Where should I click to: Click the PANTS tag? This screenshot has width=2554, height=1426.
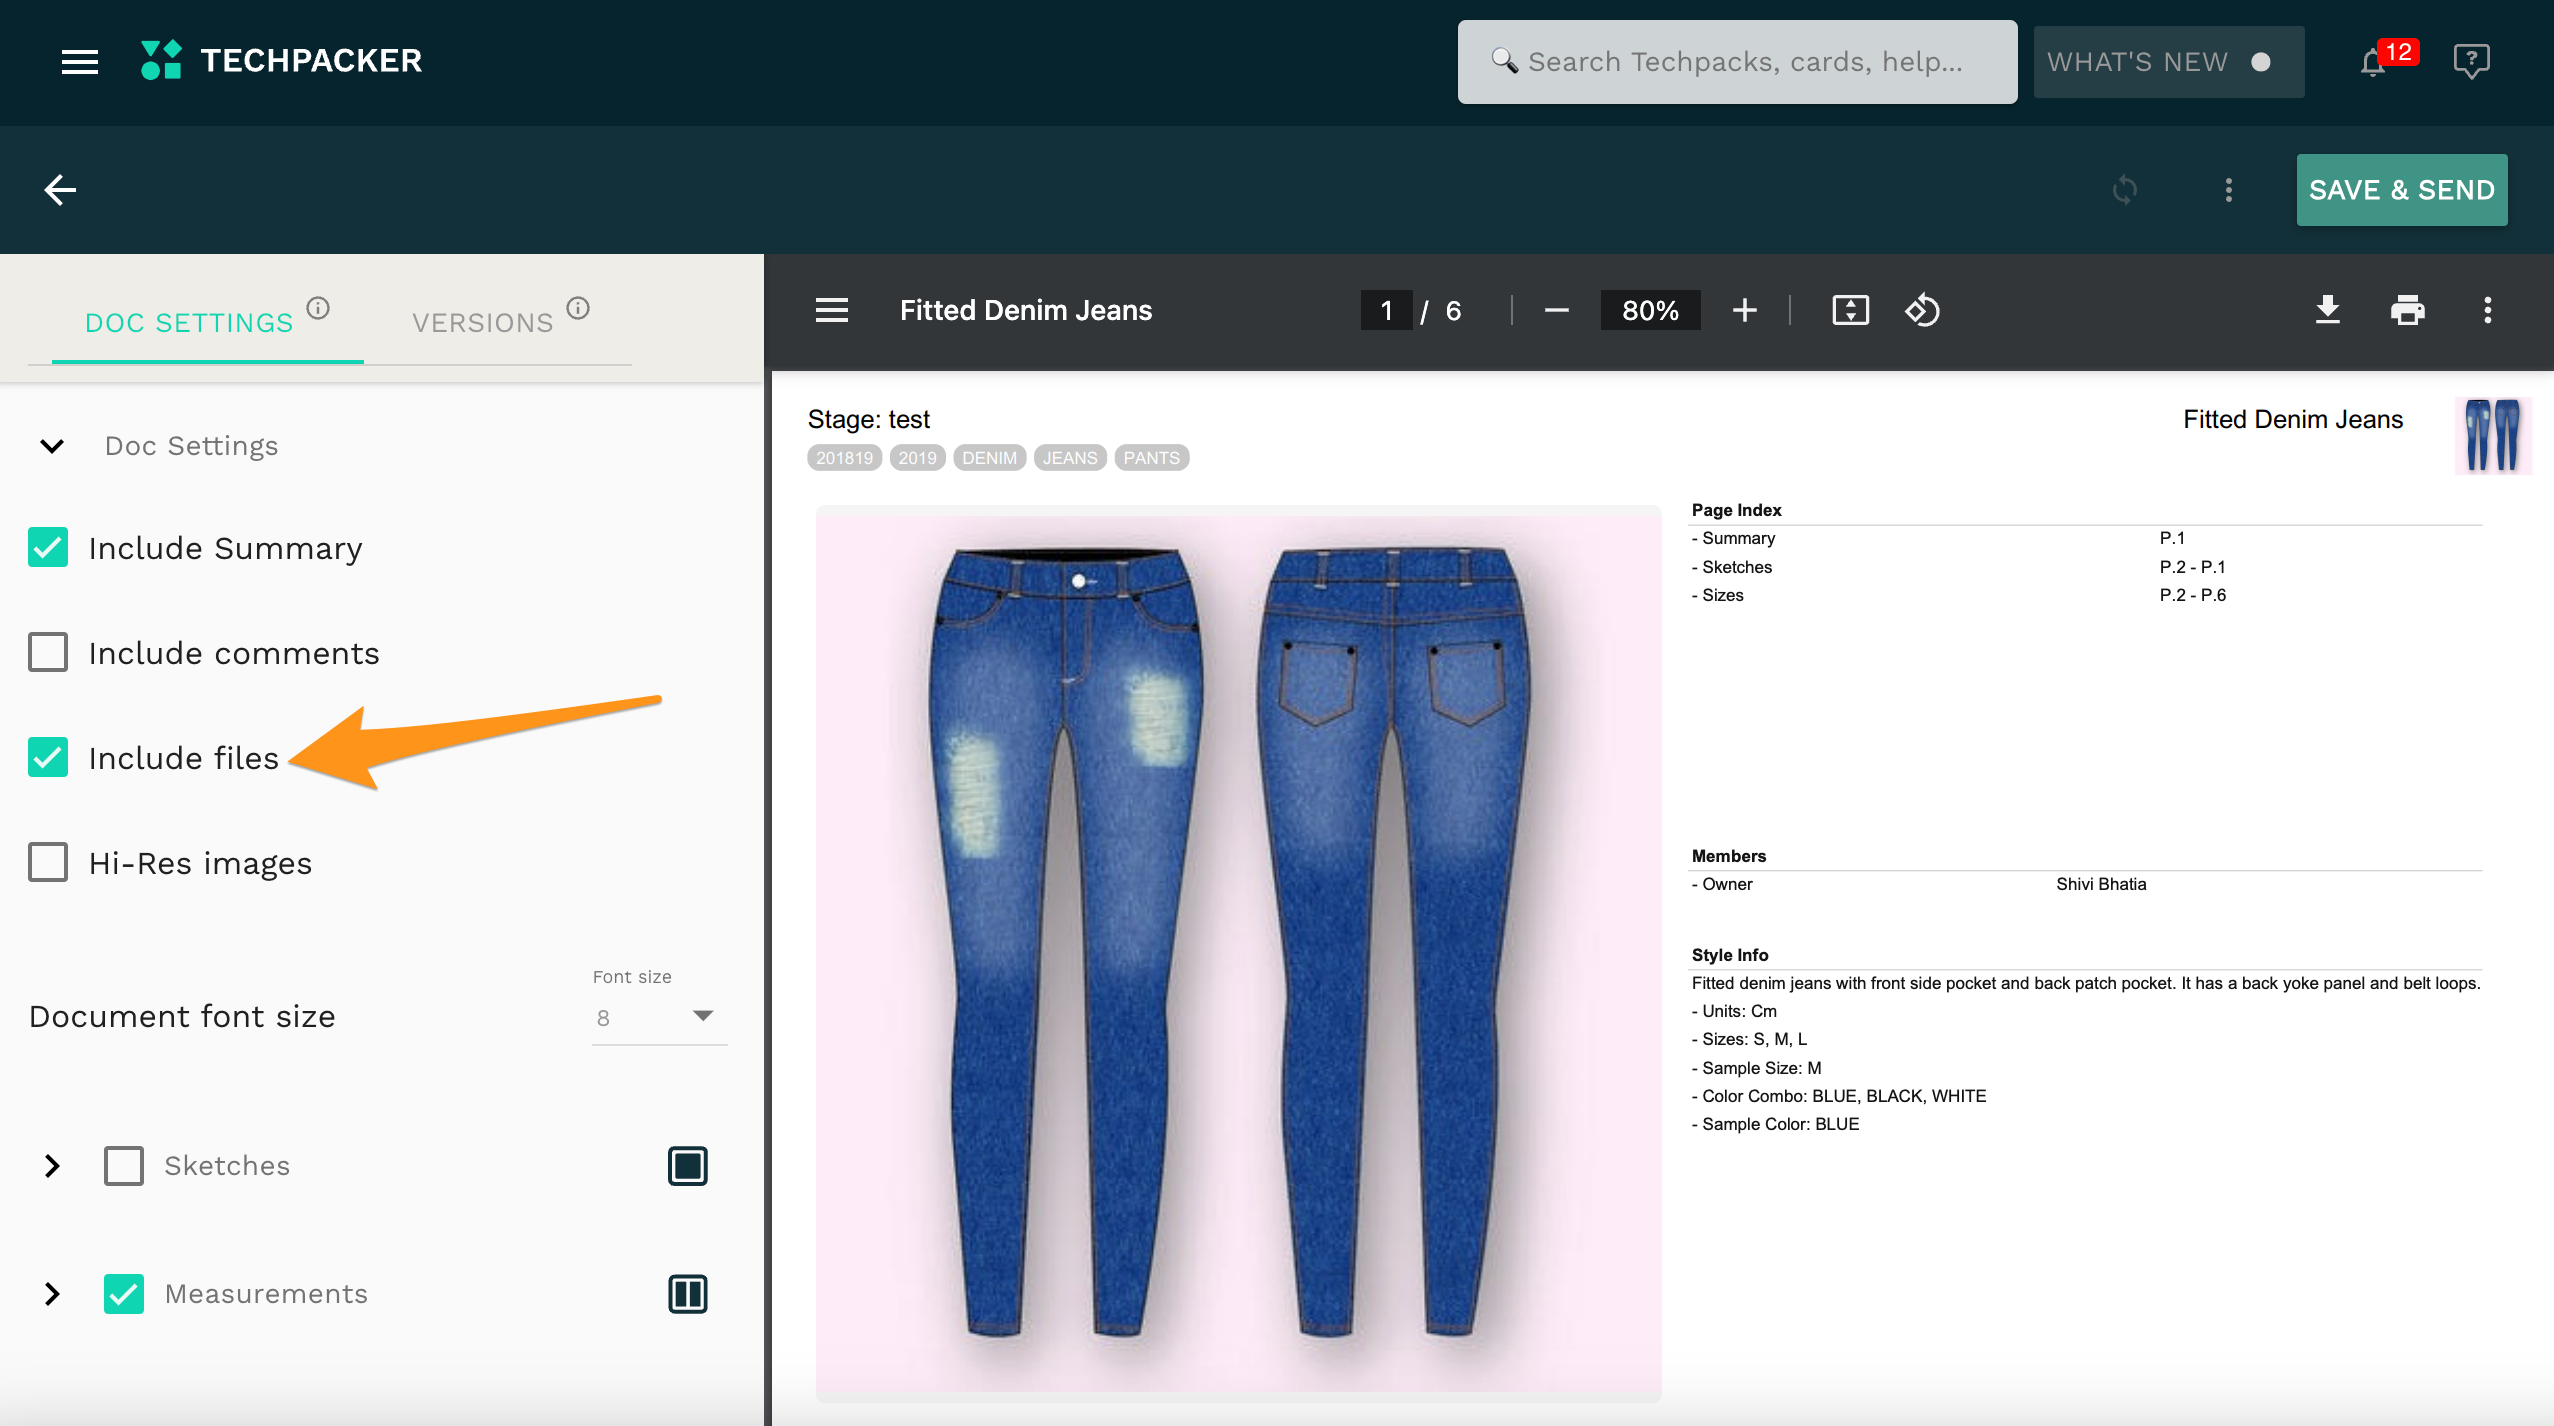tap(1151, 458)
